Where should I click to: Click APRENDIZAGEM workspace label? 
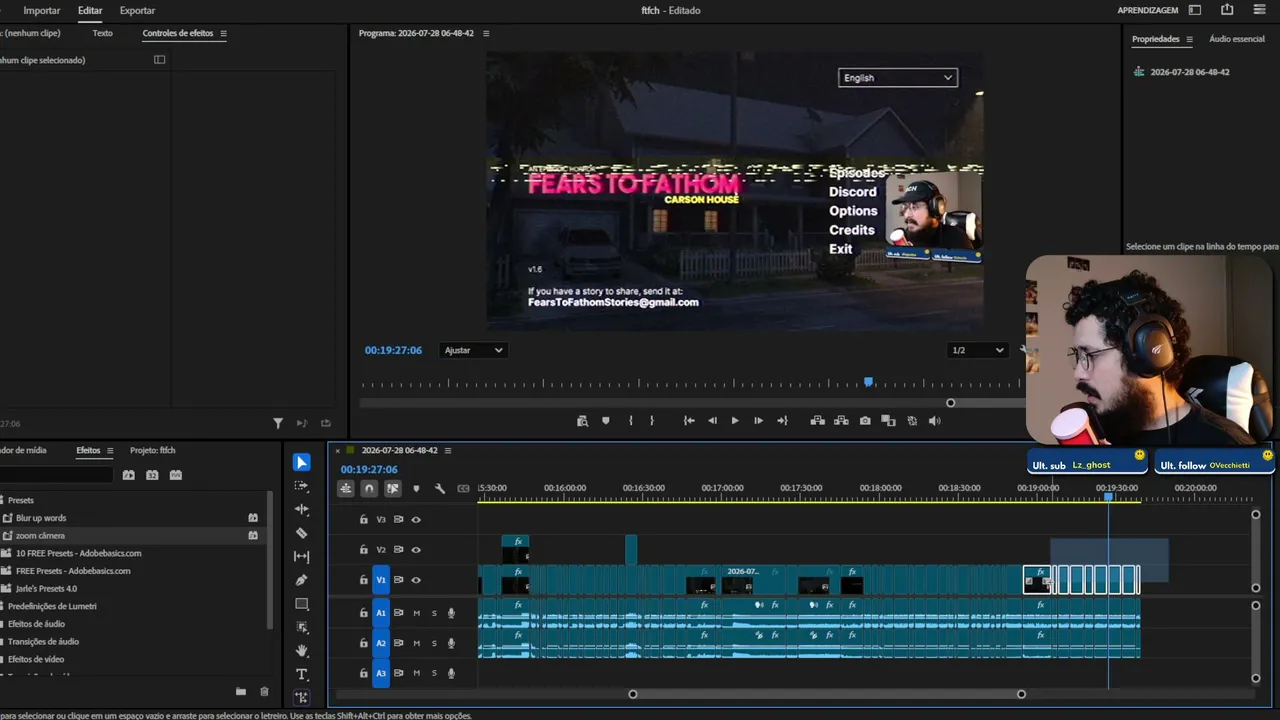pyautogui.click(x=1148, y=10)
